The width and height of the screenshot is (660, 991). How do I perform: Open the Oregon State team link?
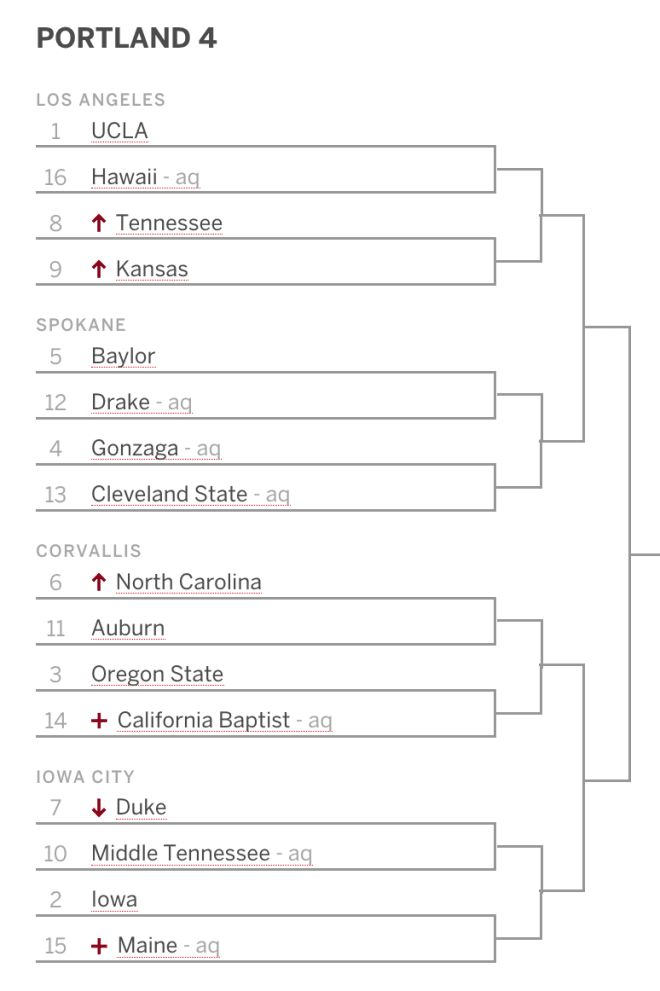157,674
